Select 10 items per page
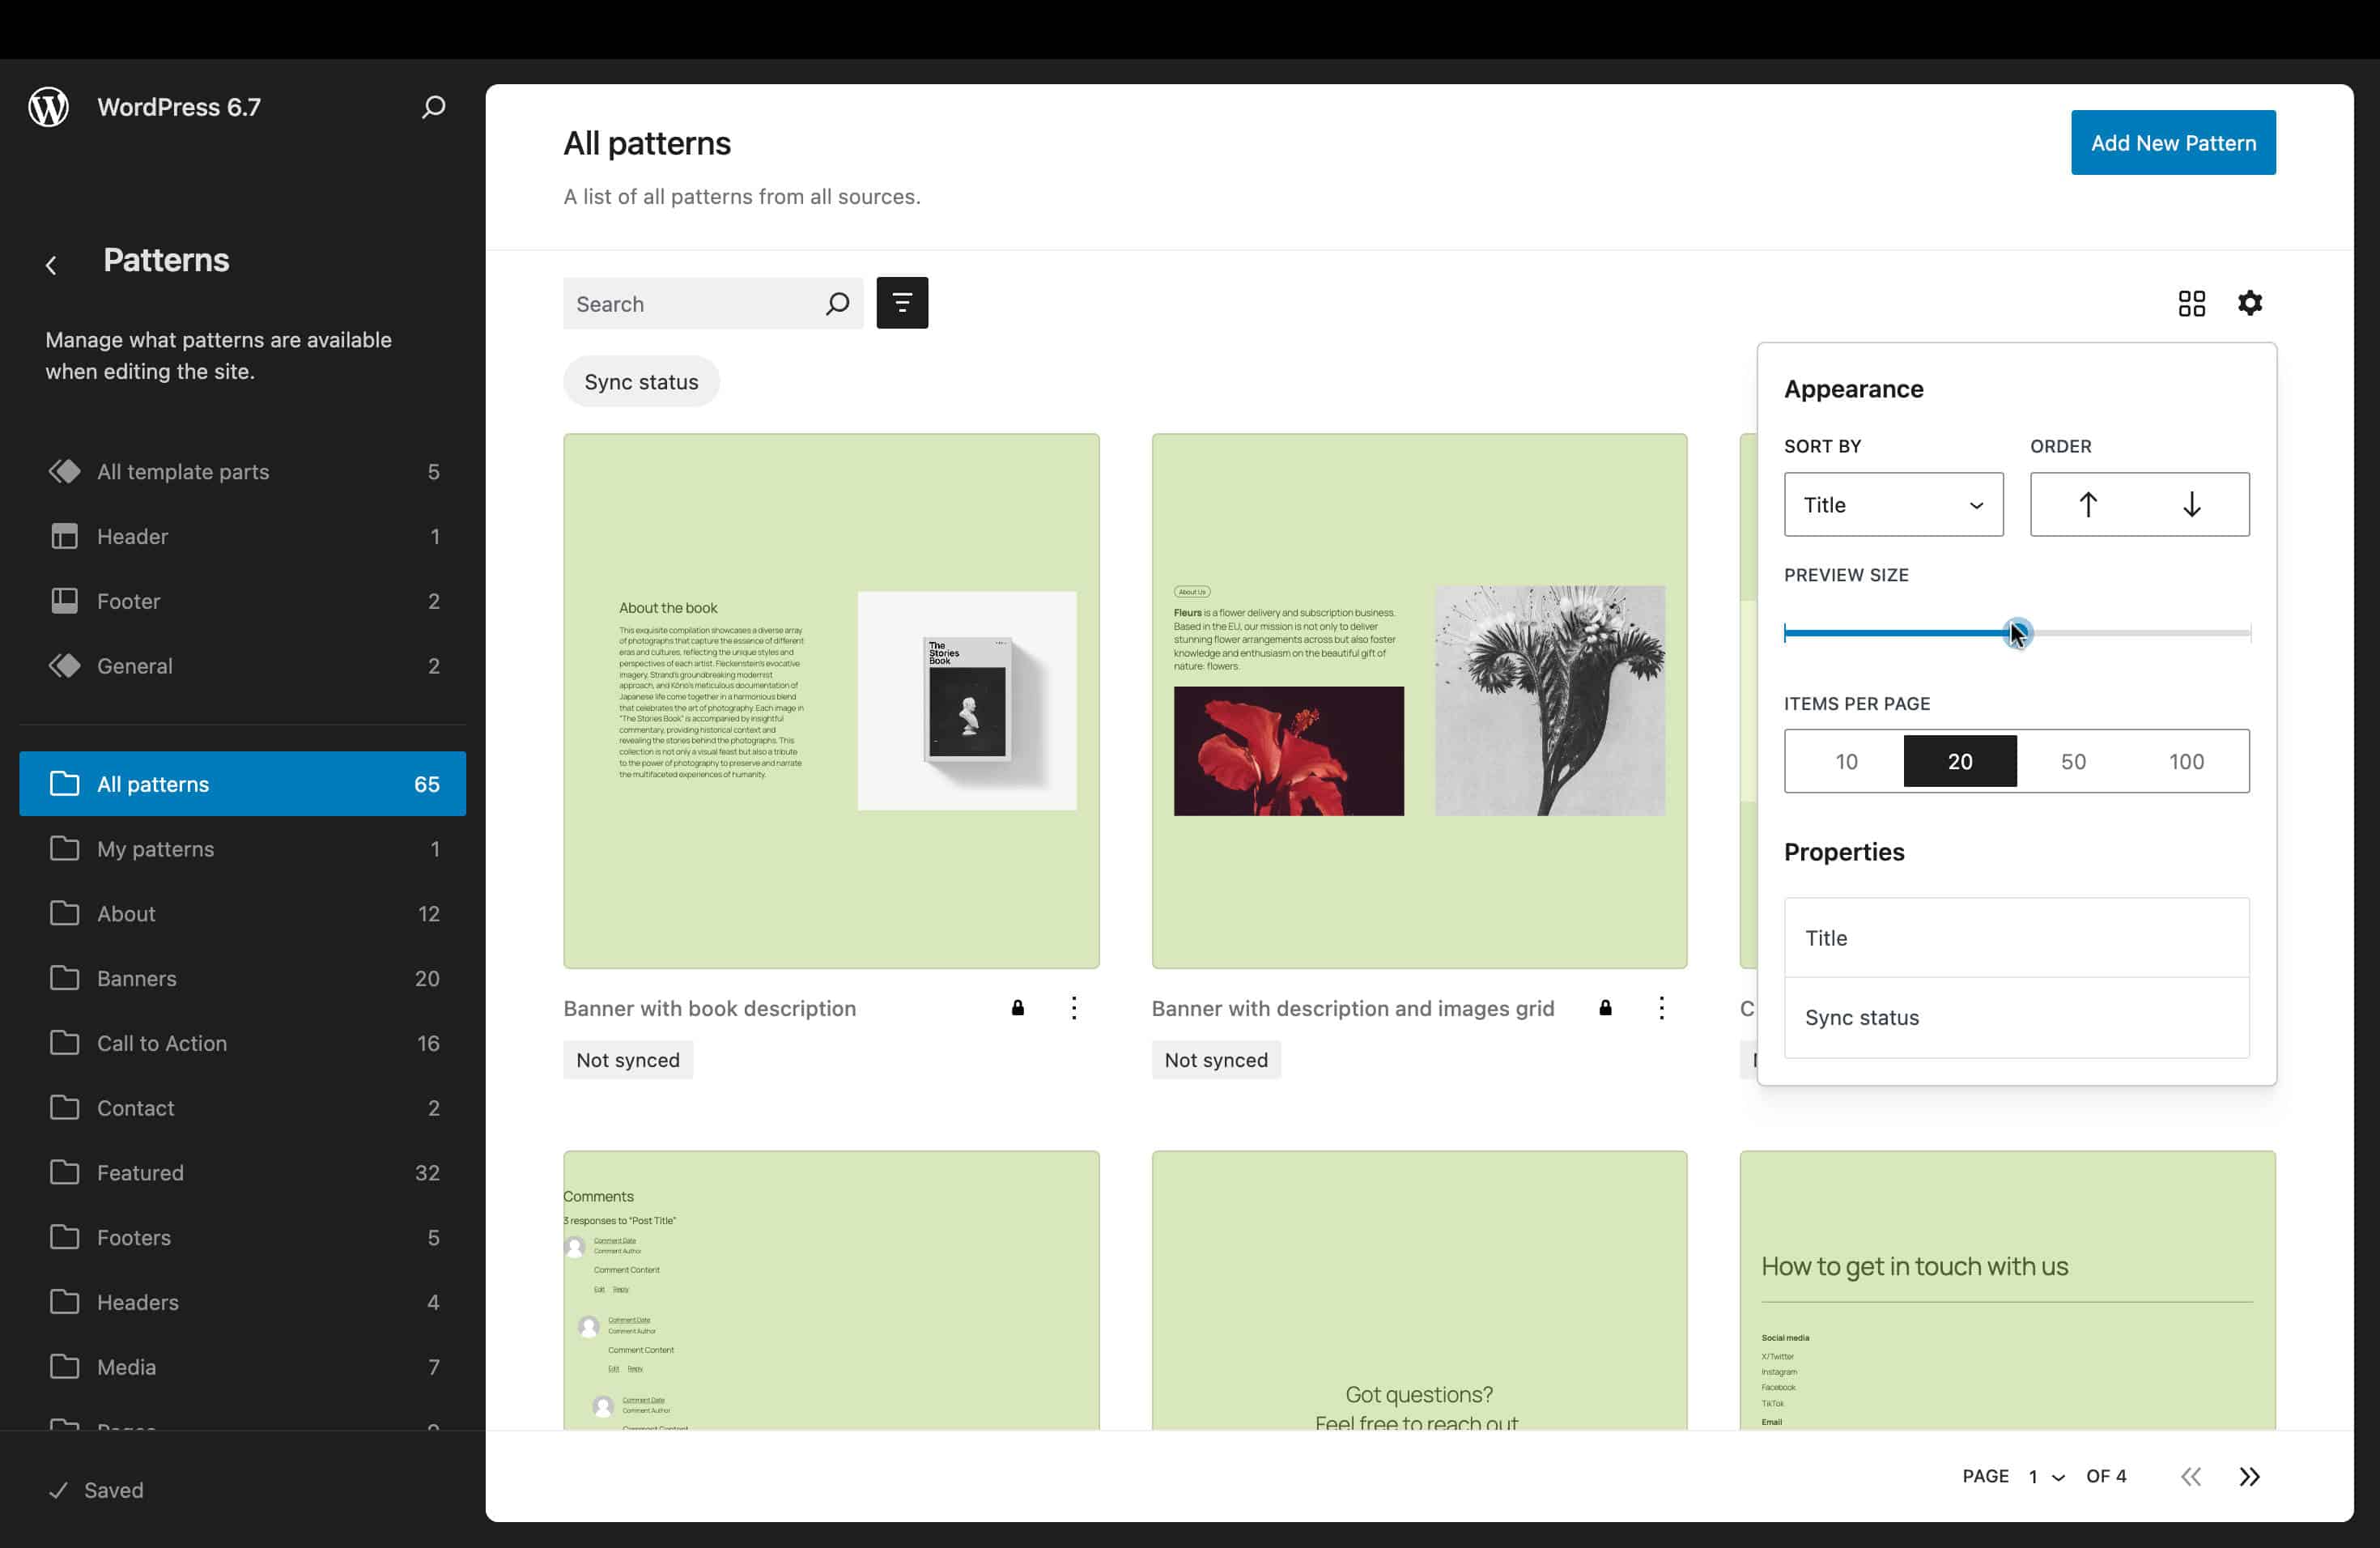The width and height of the screenshot is (2380, 1548). pos(1846,762)
